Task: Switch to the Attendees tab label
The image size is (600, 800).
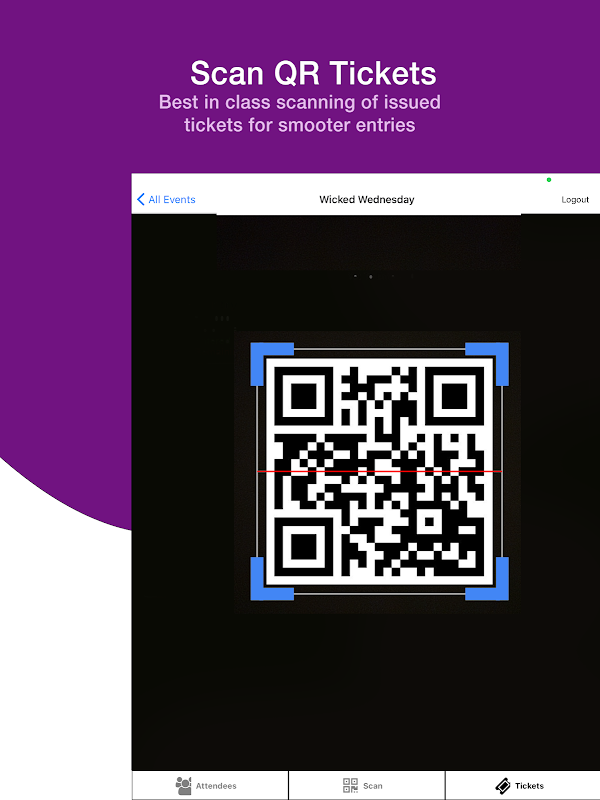Action: (x=216, y=786)
